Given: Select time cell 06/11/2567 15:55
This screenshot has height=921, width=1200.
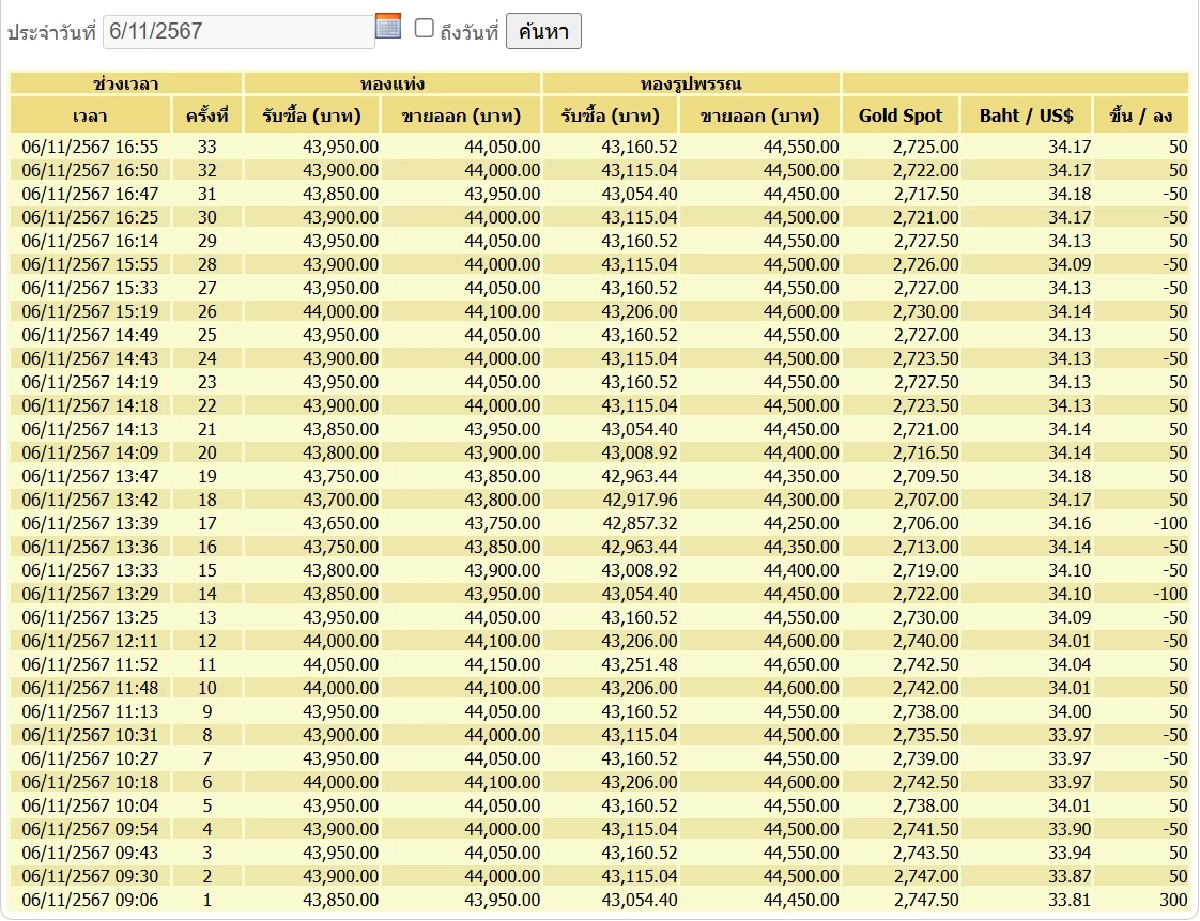Looking at the screenshot, I should pyautogui.click(x=90, y=264).
